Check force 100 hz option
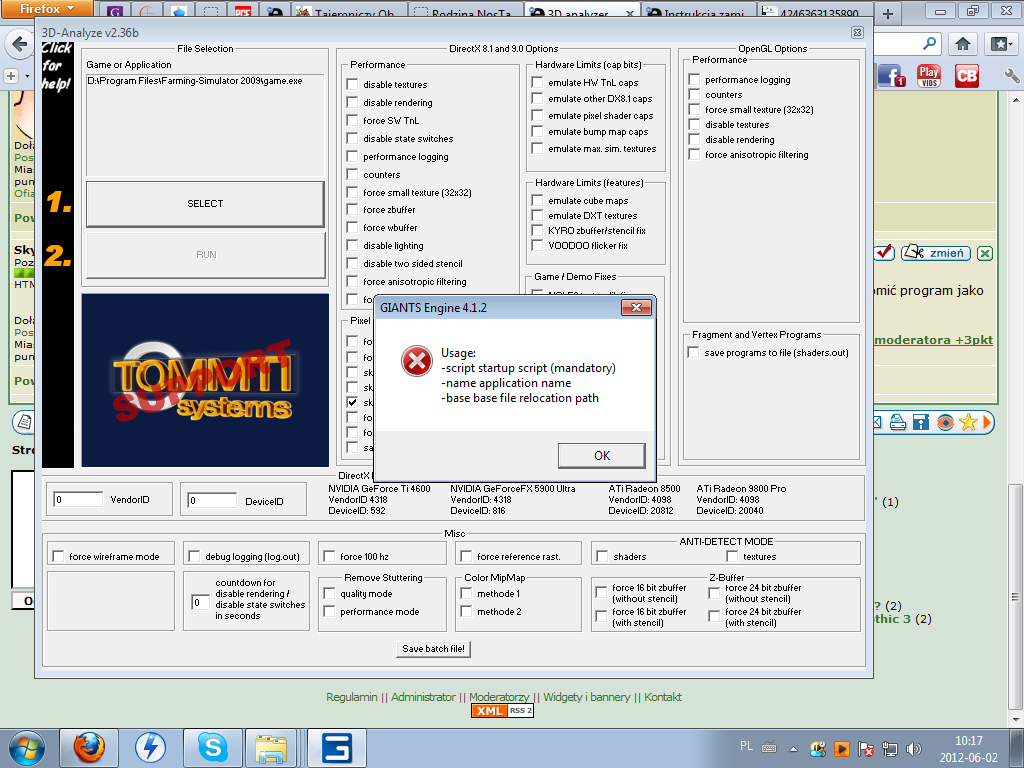The image size is (1024, 768). pos(329,556)
